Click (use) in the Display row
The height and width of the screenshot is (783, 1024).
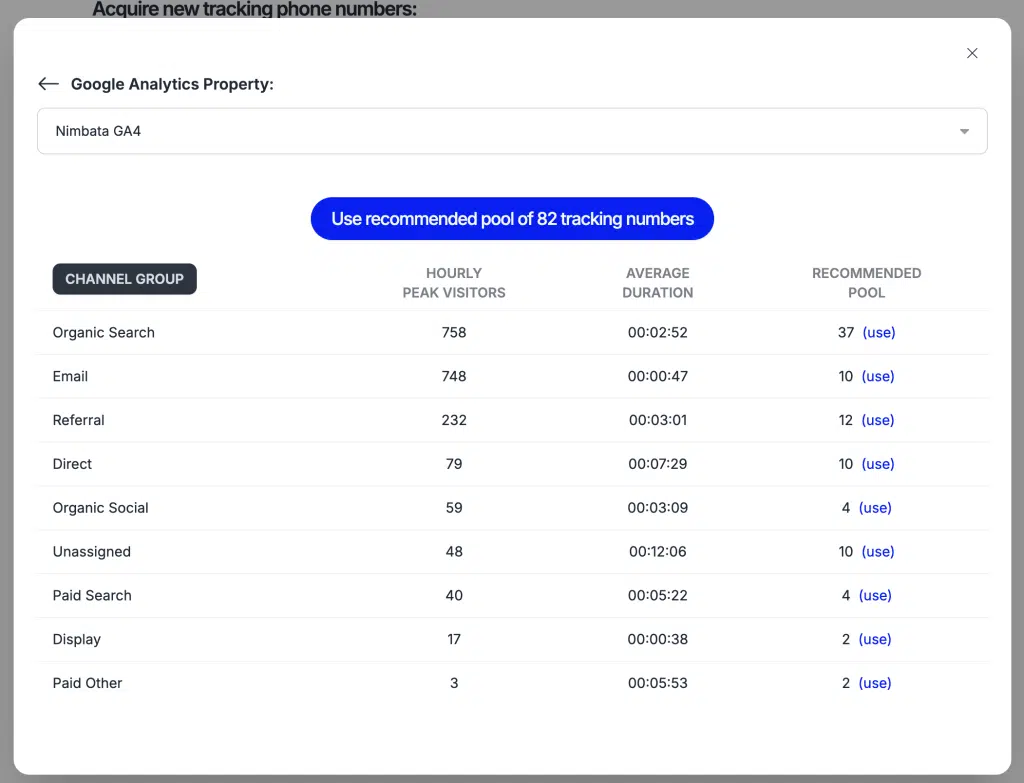[875, 639]
